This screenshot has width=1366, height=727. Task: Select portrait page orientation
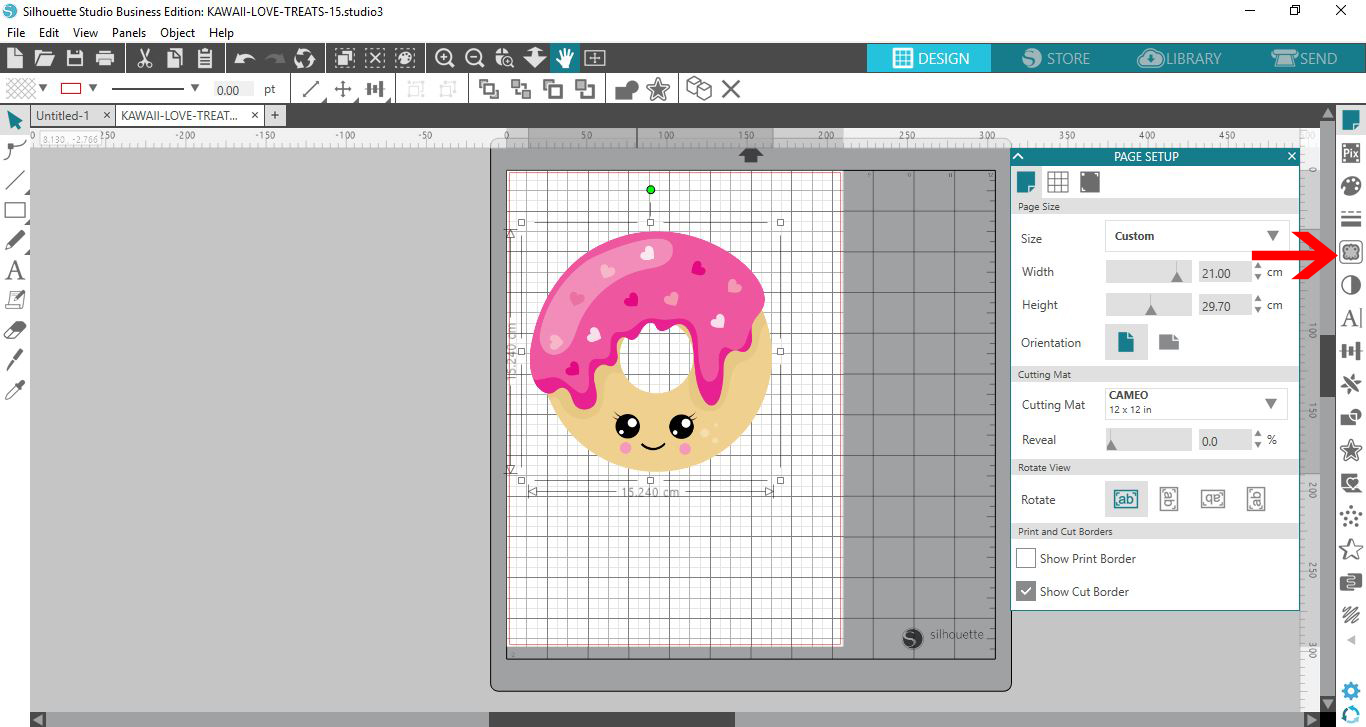1126,342
